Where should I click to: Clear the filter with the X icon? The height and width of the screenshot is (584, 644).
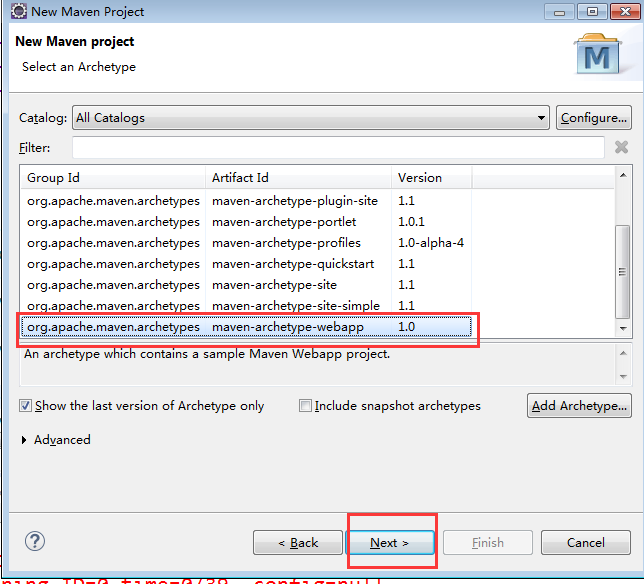coord(621,147)
